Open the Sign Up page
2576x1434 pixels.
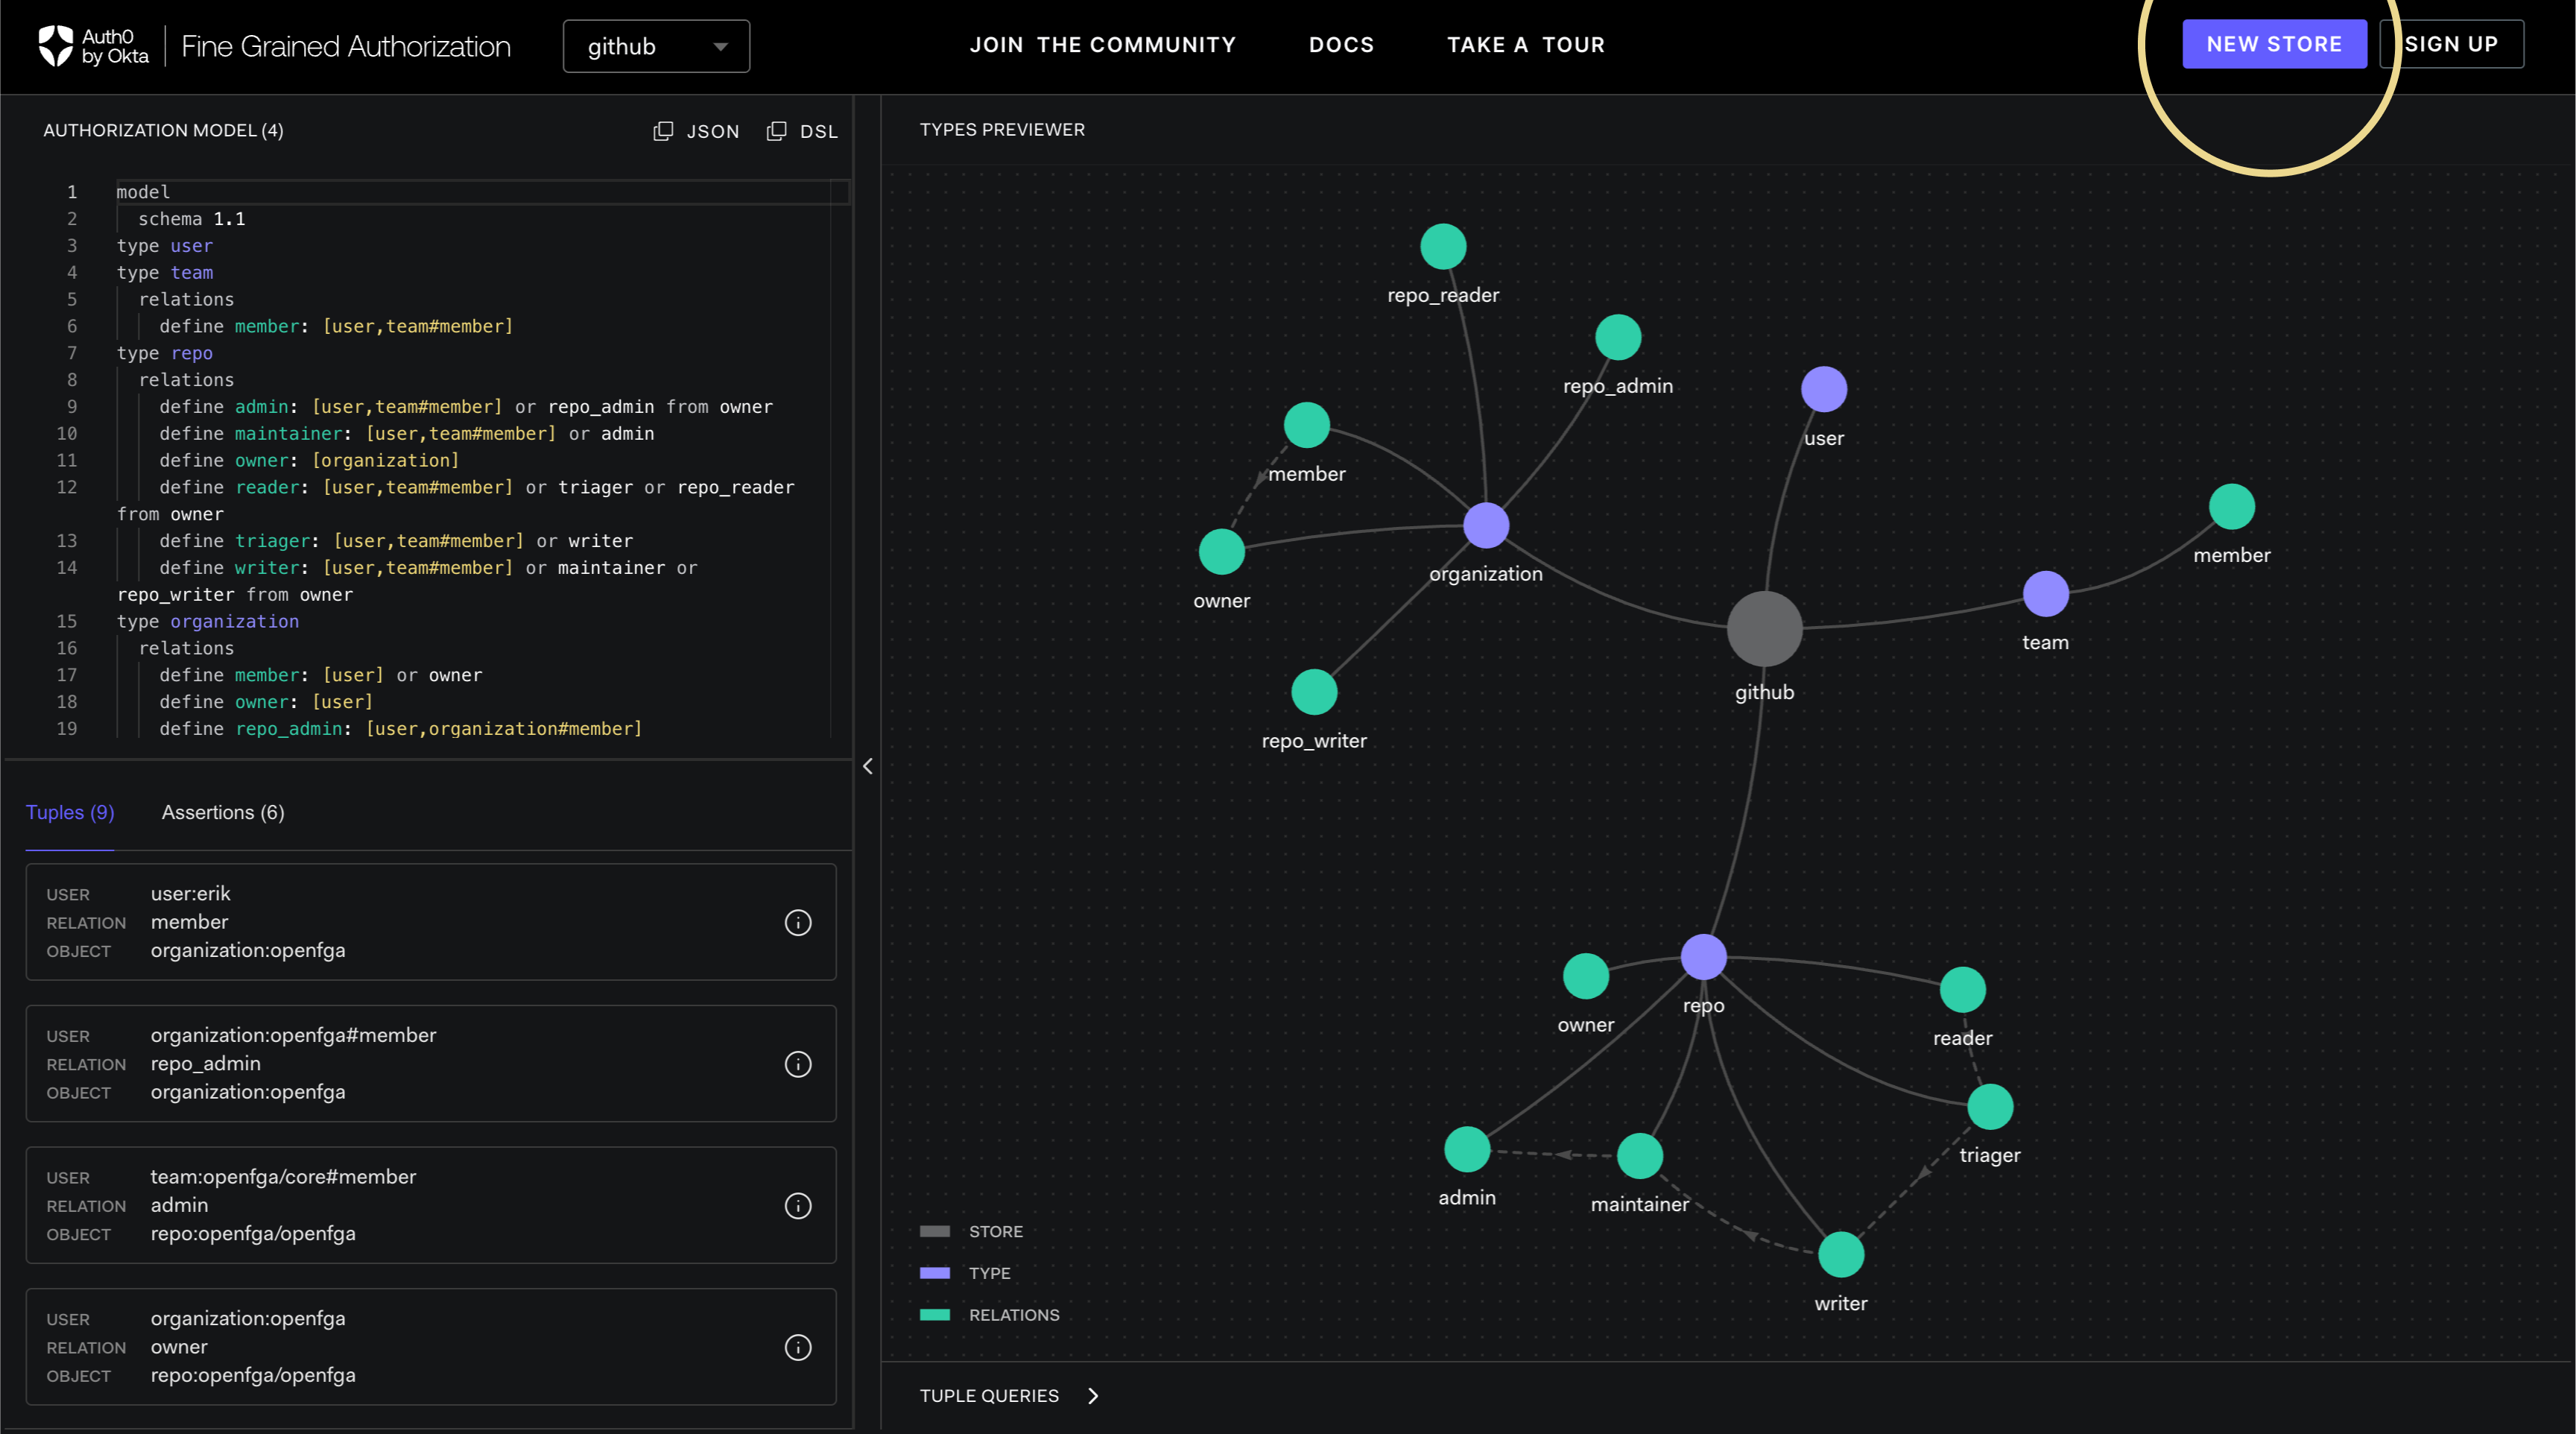2451,44
